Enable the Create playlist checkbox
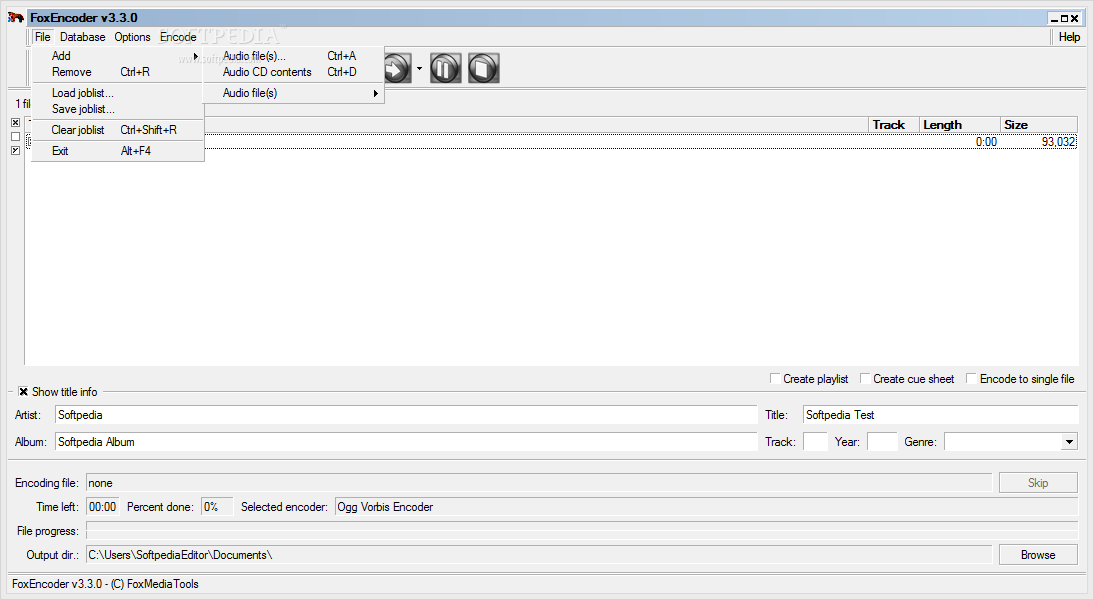Screen dimensions: 1094x600 [774, 378]
